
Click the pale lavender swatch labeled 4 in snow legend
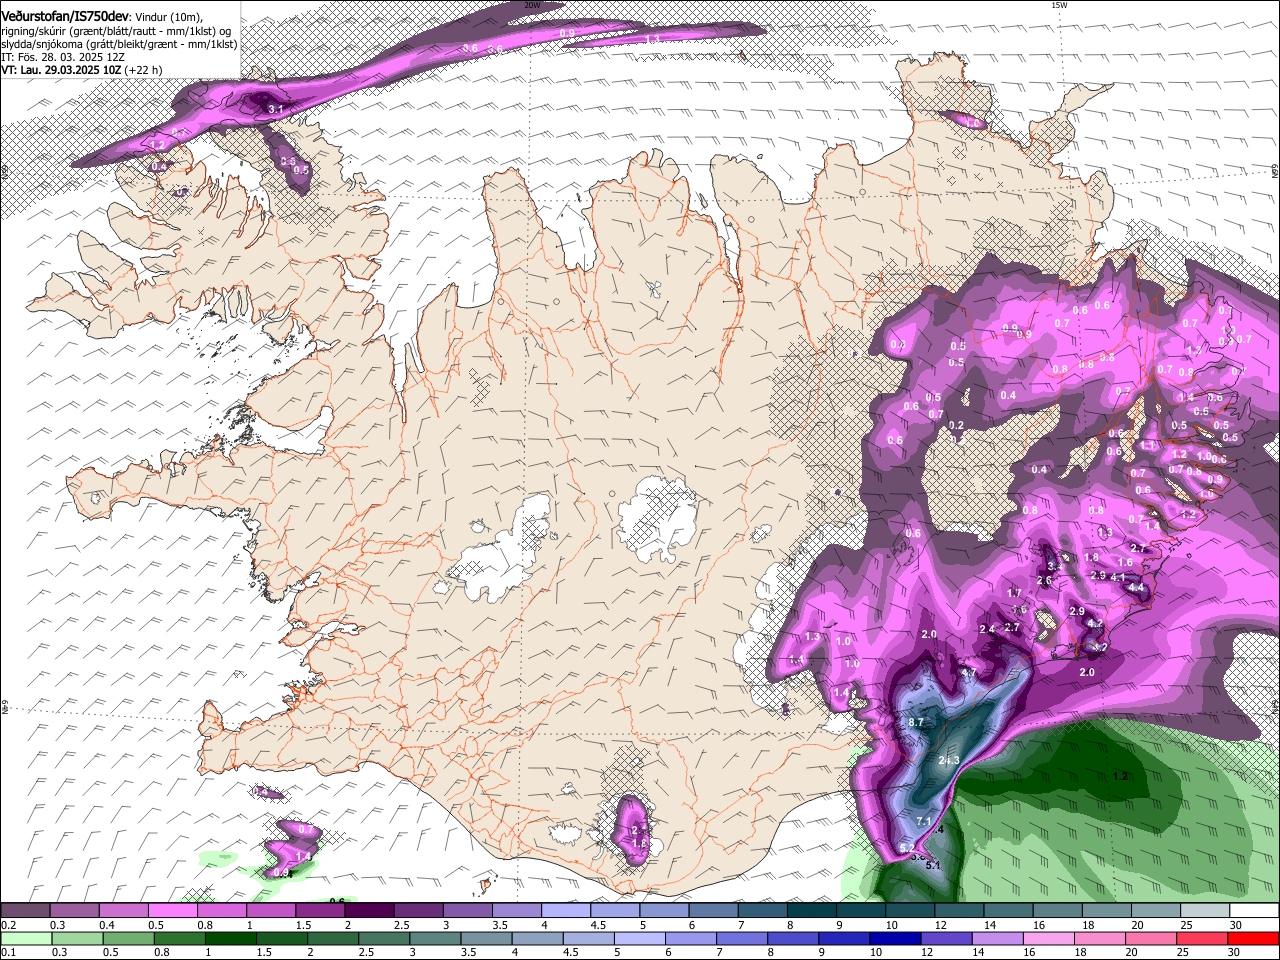coord(565,911)
